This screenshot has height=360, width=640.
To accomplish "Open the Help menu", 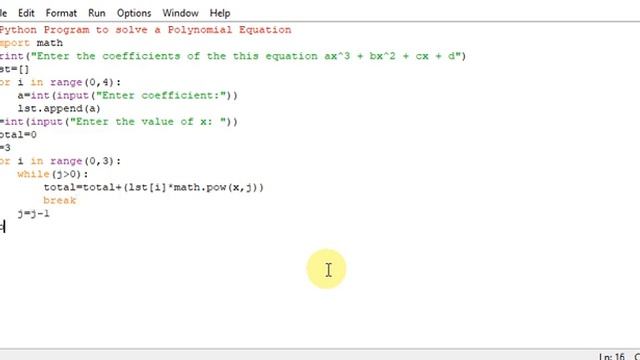I will pos(220,13).
